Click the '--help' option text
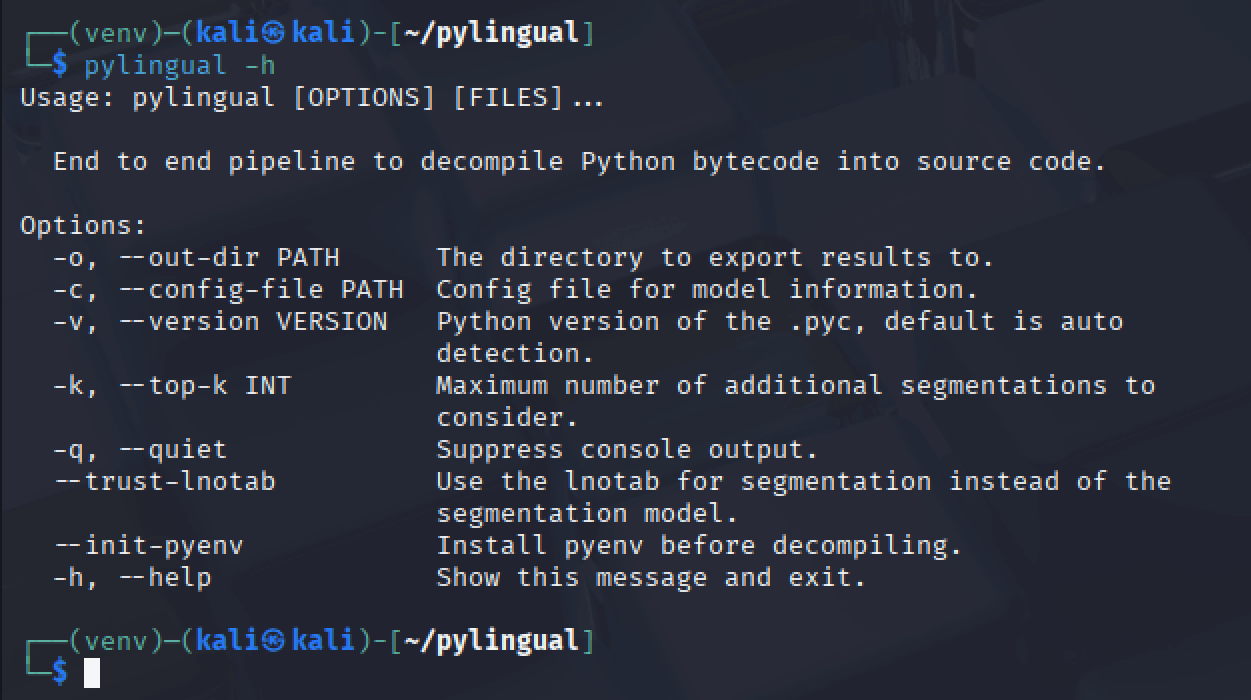Viewport: 1251px width, 700px height. (x=165, y=577)
